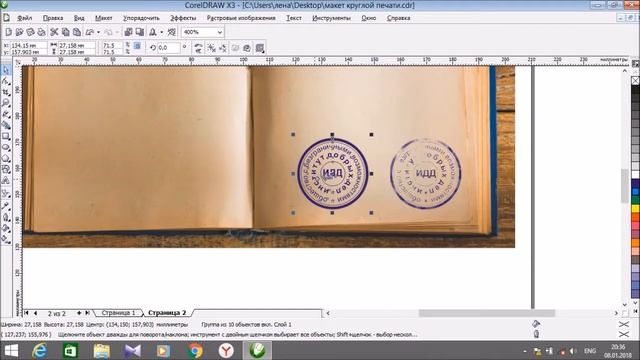Select the Interactive Blend tool
The image size is (640, 360).
click(x=6, y=193)
